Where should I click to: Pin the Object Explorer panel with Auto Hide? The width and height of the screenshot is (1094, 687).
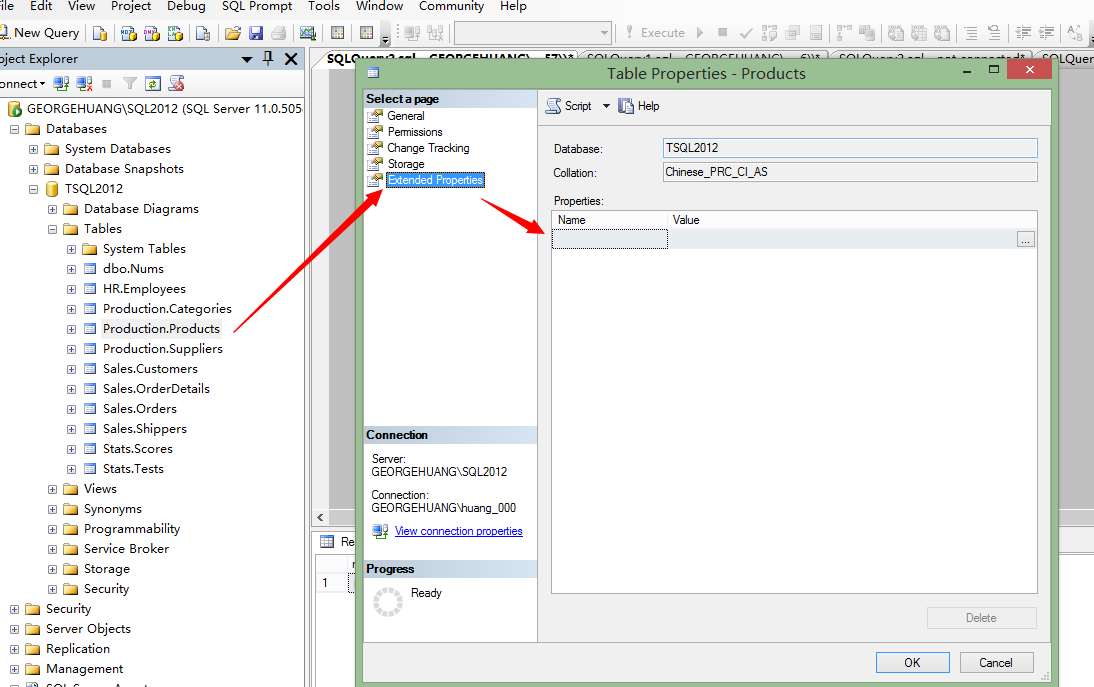point(269,59)
